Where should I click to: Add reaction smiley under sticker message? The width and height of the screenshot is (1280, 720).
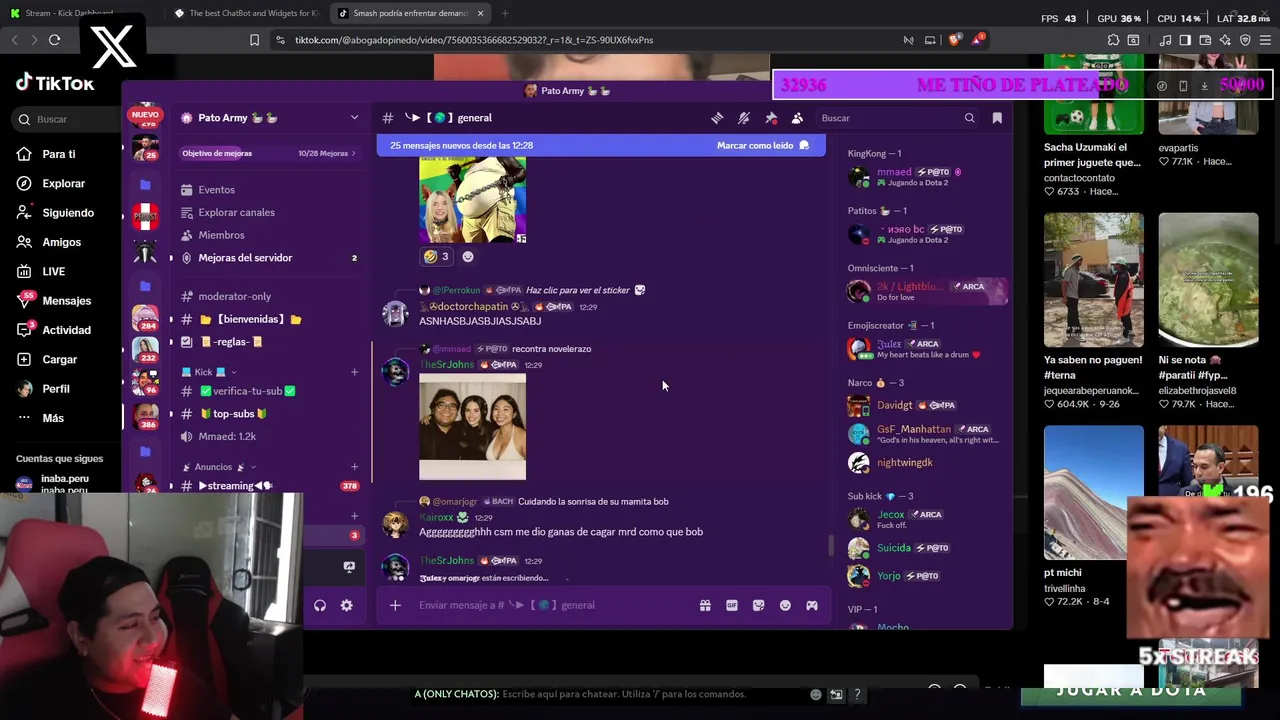[x=467, y=256]
